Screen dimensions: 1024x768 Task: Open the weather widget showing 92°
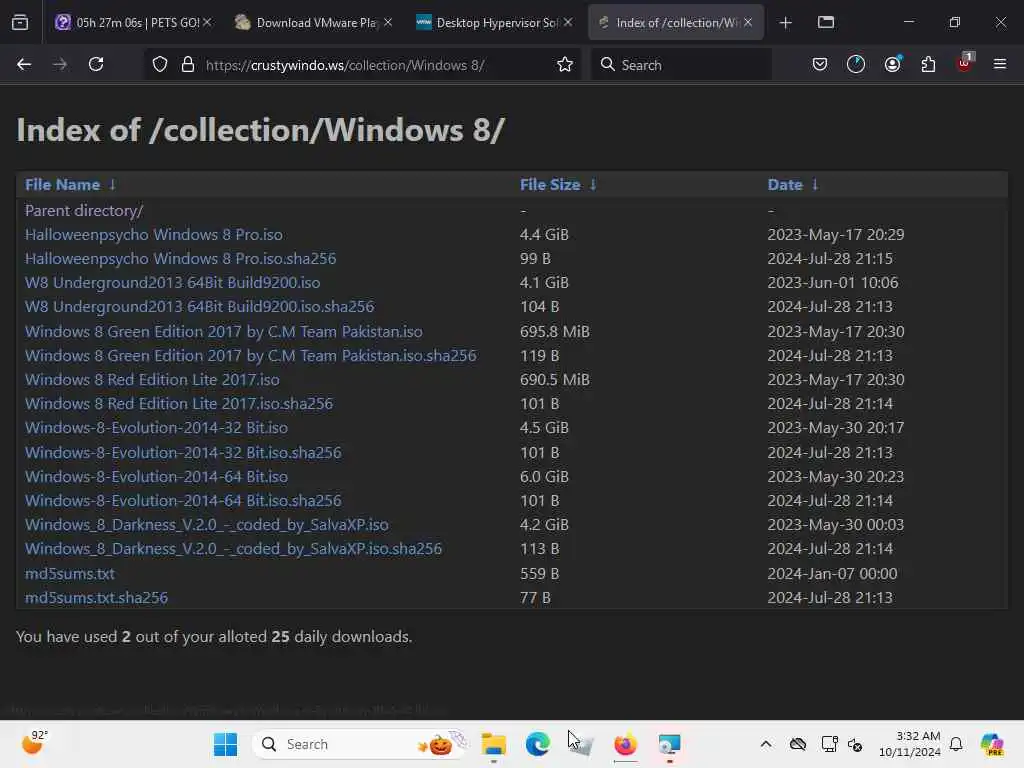[x=34, y=743]
